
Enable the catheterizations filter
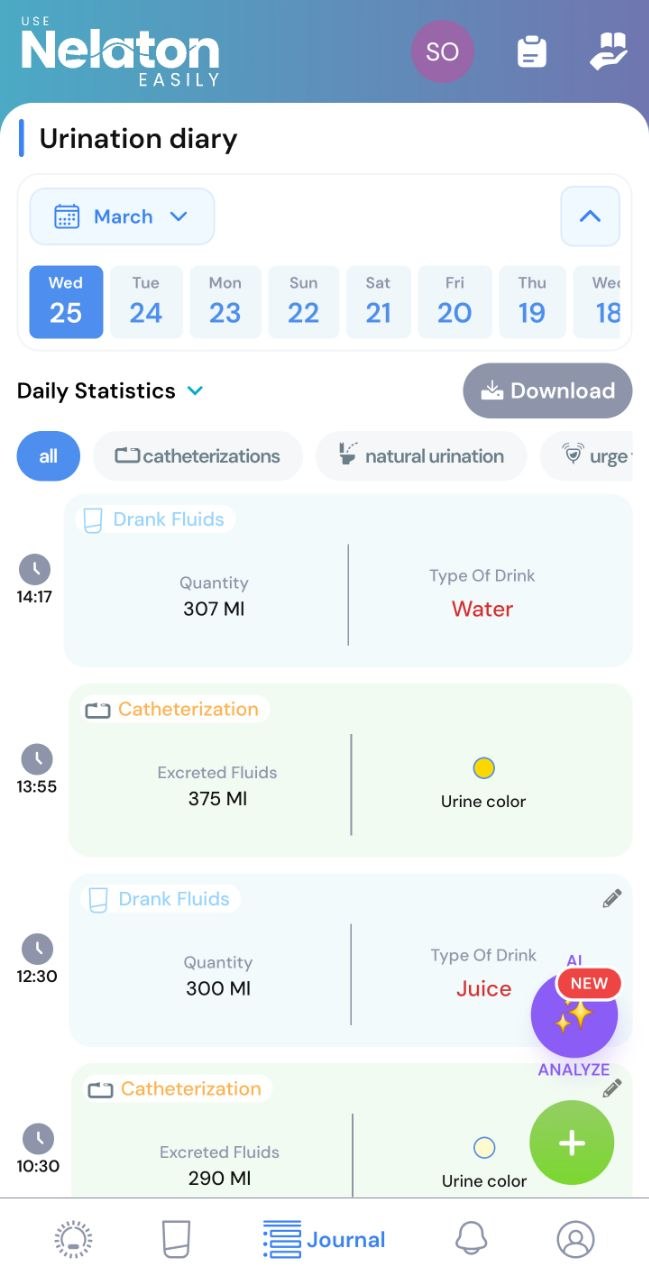click(x=197, y=456)
